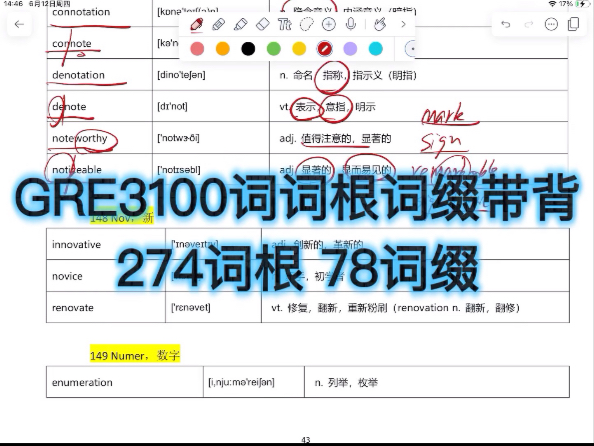The width and height of the screenshot is (594, 446).
Task: Select the pencil tool
Action: pos(219,25)
